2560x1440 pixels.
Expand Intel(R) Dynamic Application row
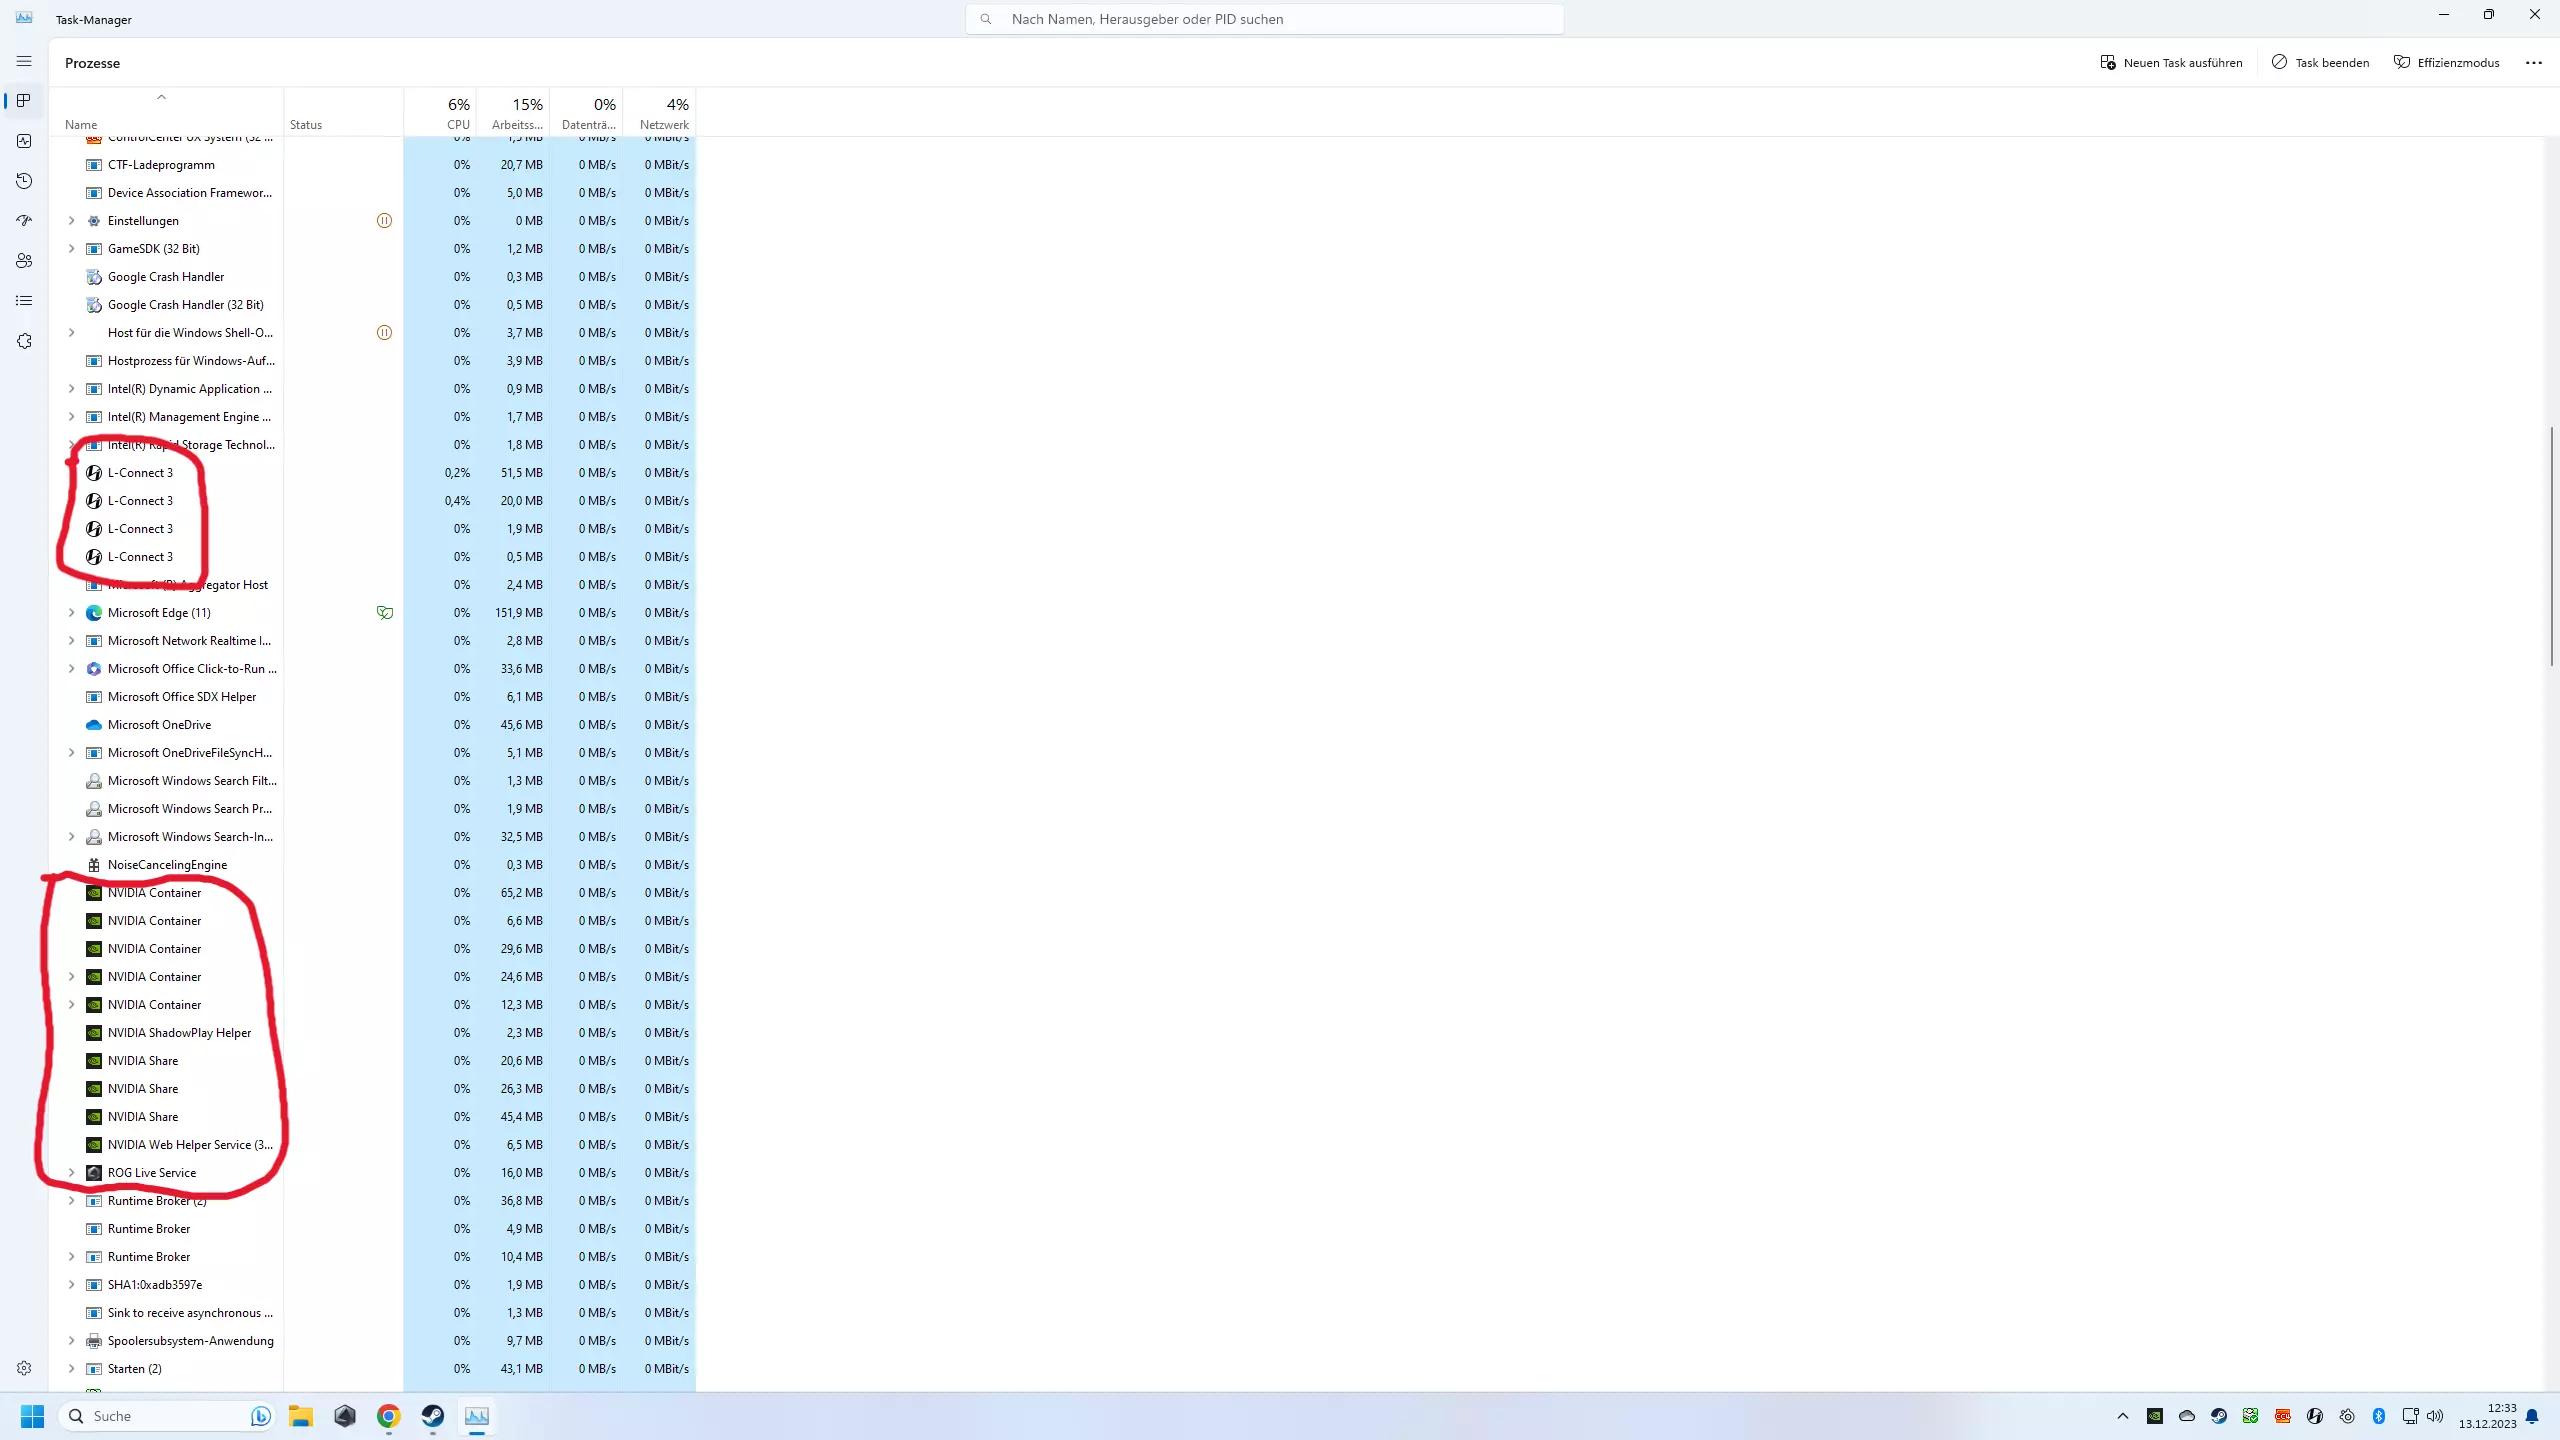point(71,389)
